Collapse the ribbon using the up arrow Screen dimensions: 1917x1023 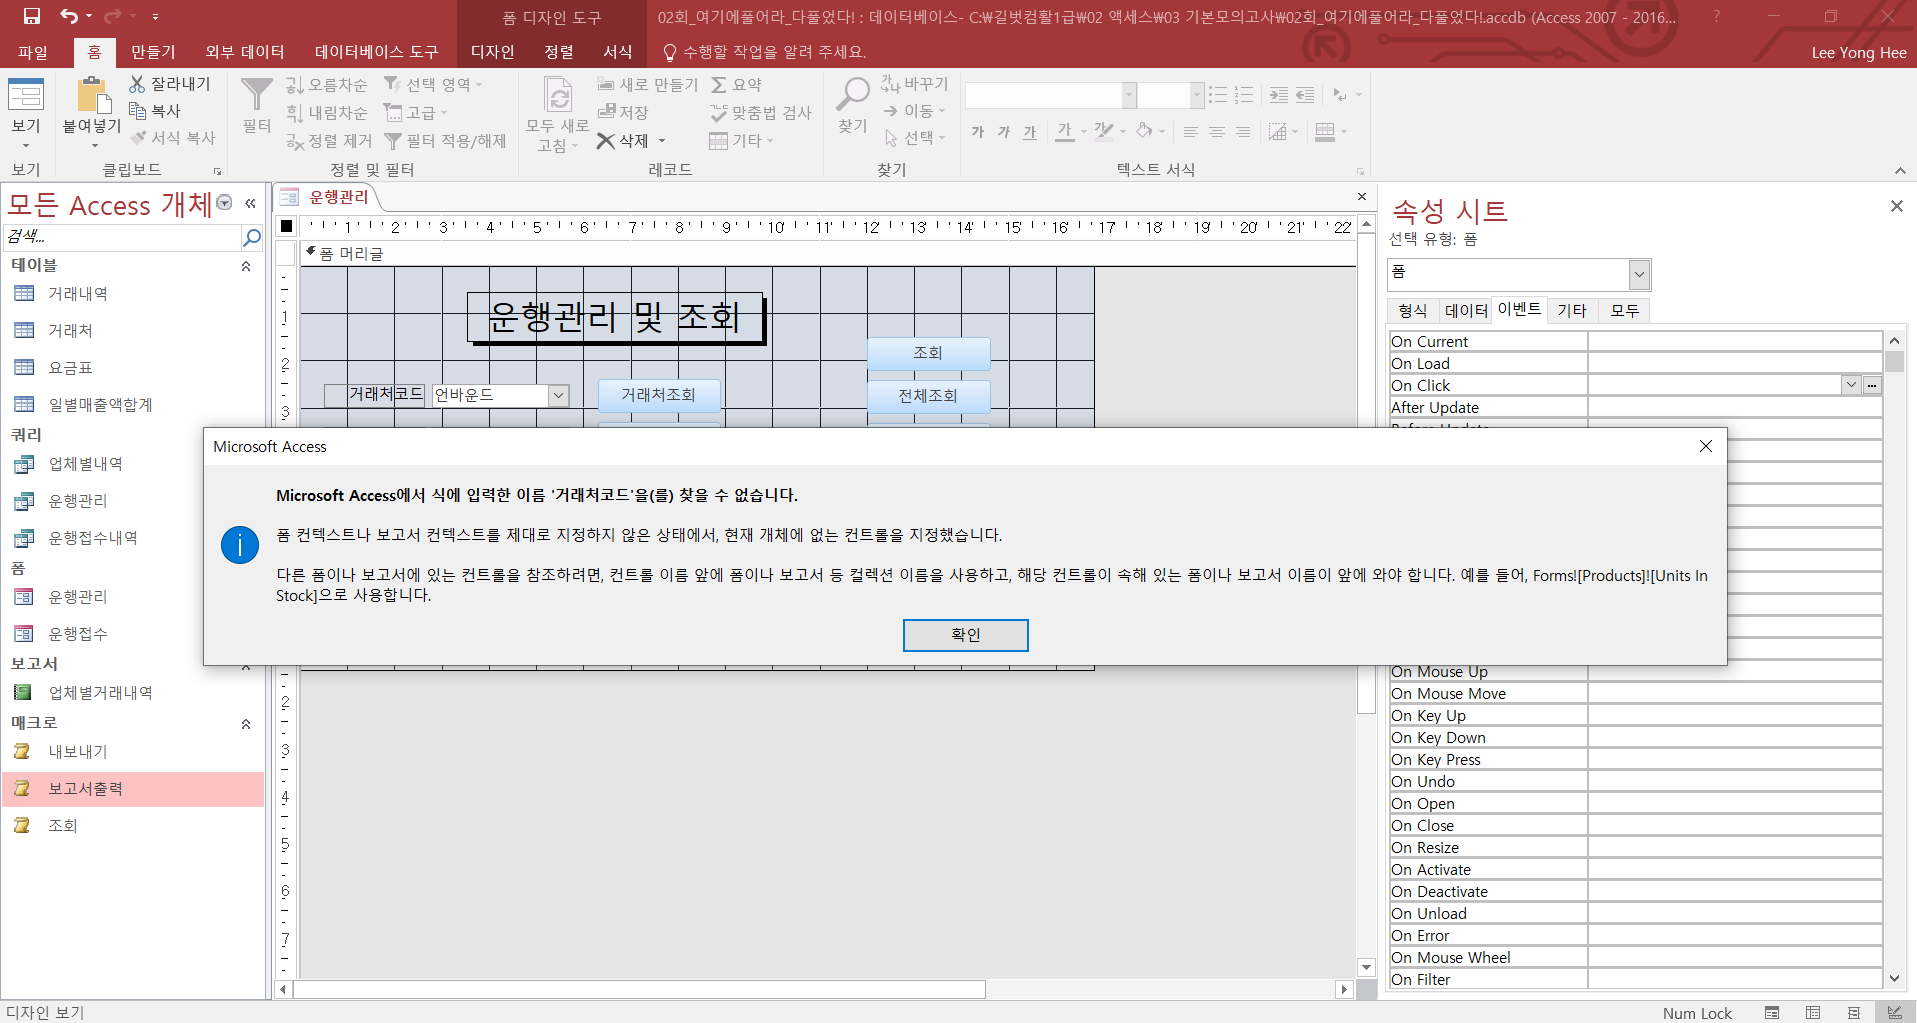coord(1900,170)
